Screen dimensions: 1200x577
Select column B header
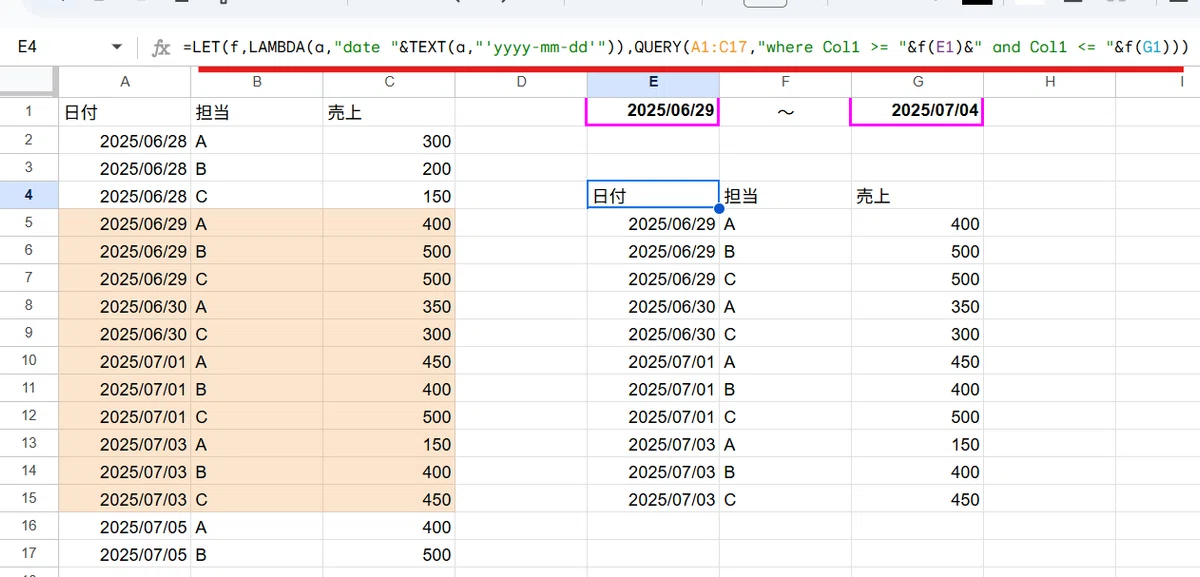click(x=257, y=82)
